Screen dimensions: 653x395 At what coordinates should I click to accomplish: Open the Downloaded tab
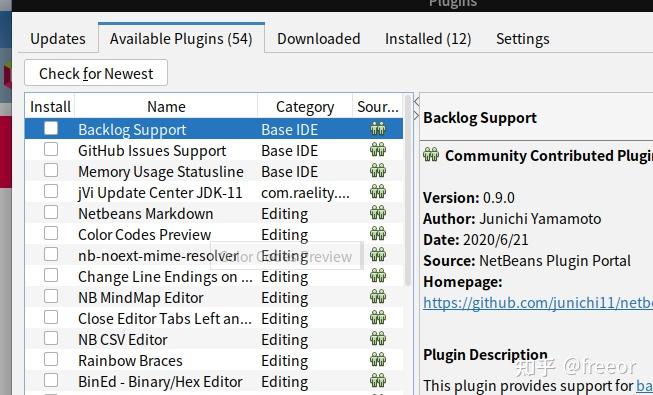[x=319, y=39]
